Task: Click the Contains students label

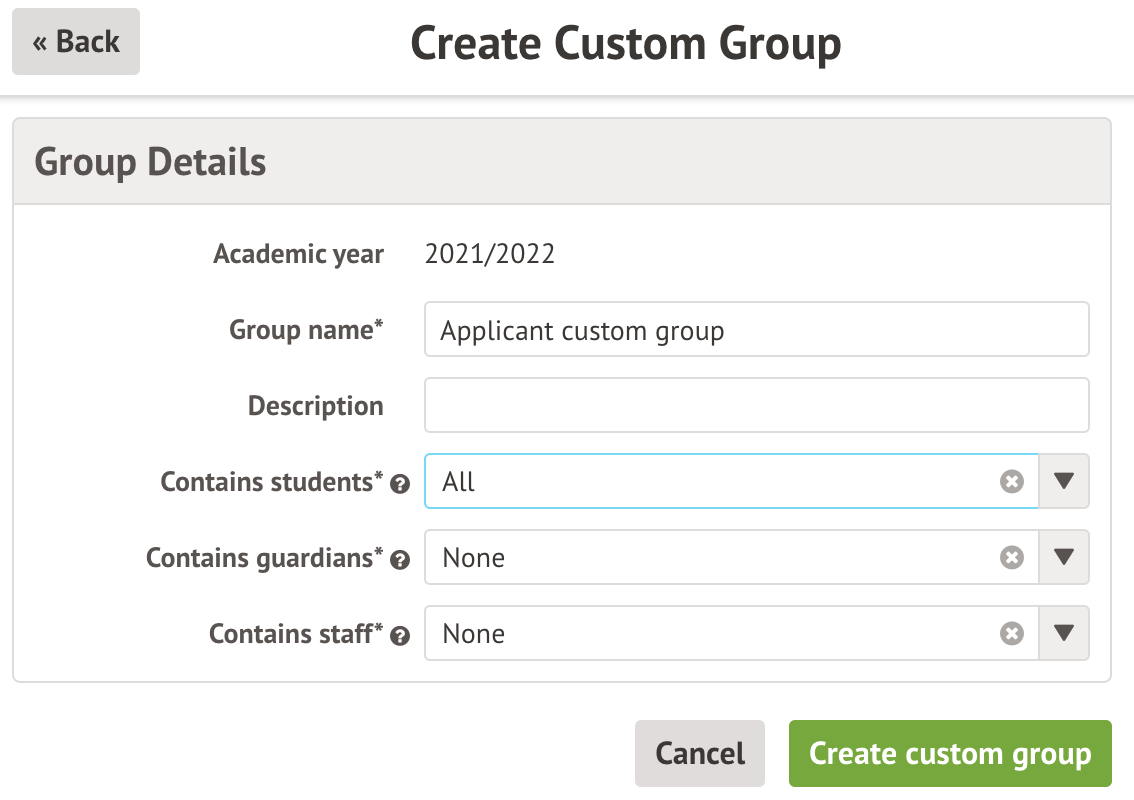Action: click(x=271, y=482)
